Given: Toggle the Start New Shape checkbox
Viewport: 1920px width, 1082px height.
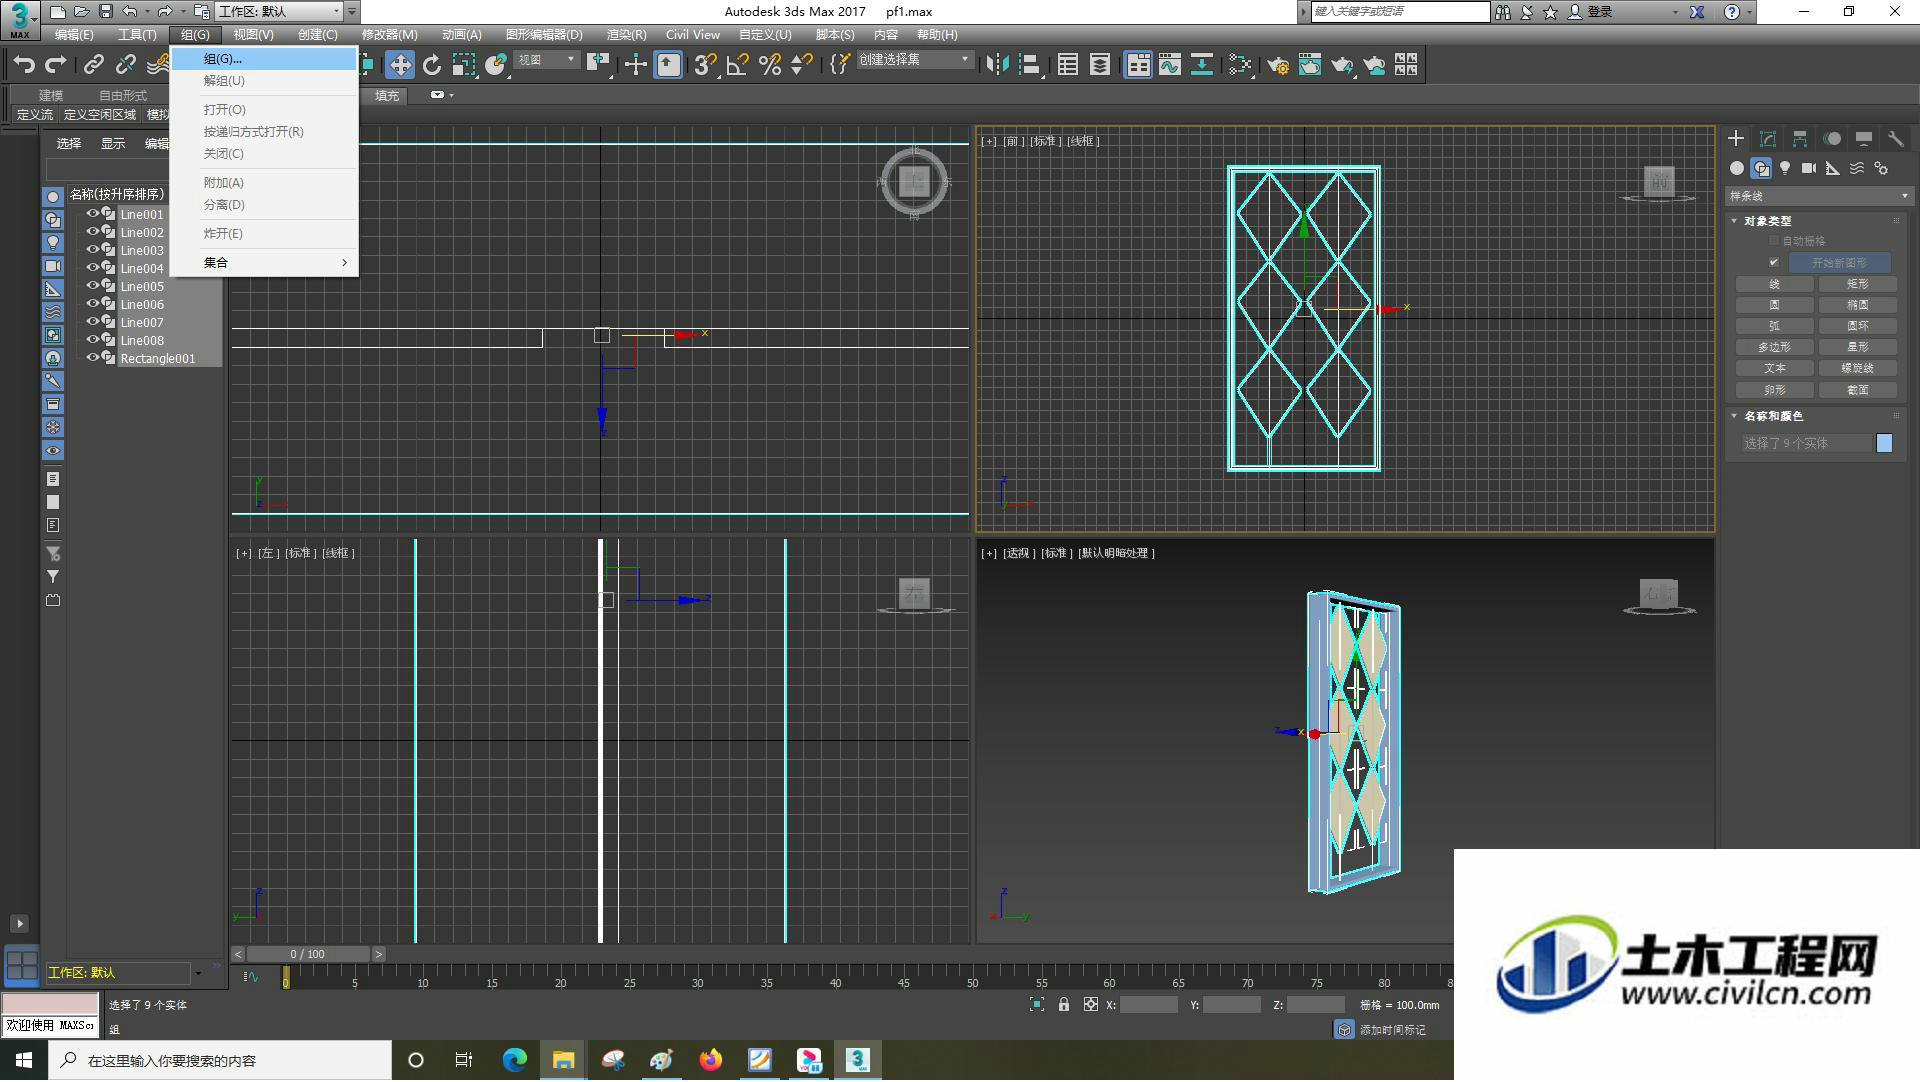Looking at the screenshot, I should pyautogui.click(x=1774, y=263).
